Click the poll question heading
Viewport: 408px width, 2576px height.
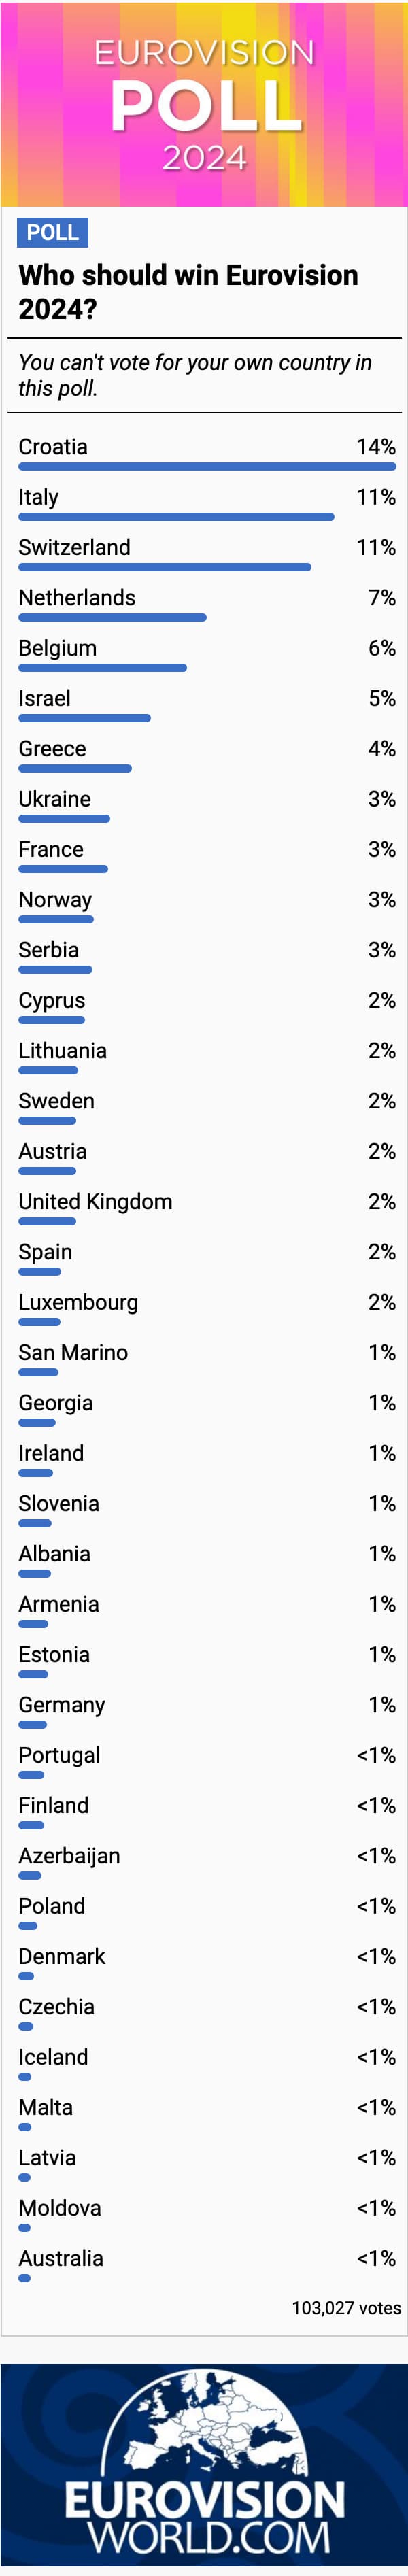188,291
